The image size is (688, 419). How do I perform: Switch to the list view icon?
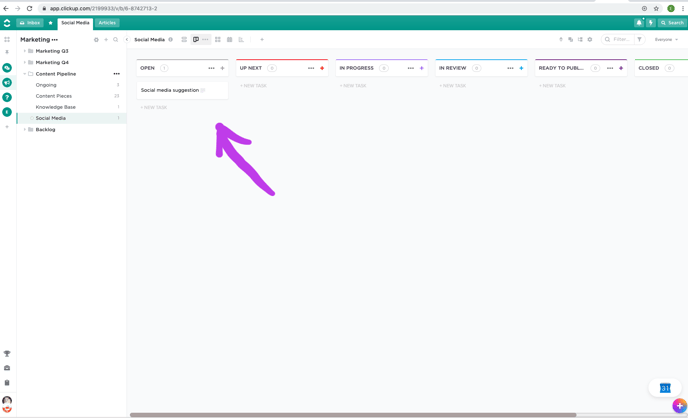[x=184, y=40]
